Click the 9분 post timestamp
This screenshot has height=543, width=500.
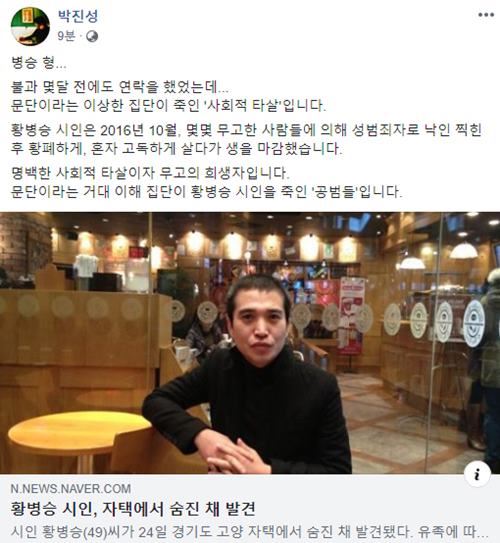(66, 36)
